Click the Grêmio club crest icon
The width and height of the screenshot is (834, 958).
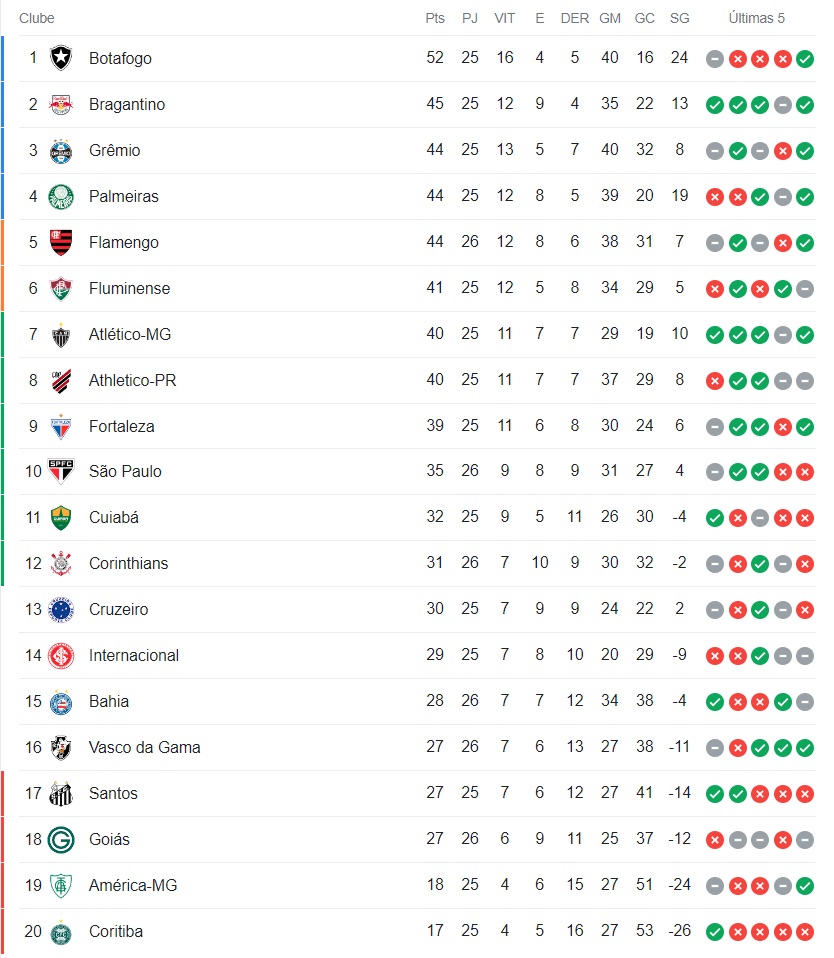(61, 150)
